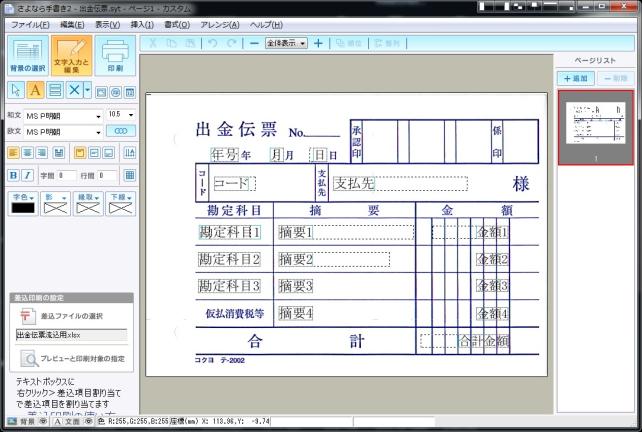Open the 全体表示 zoom level dropdown
Image resolution: width=642 pixels, height=432 pixels.
pos(286,43)
